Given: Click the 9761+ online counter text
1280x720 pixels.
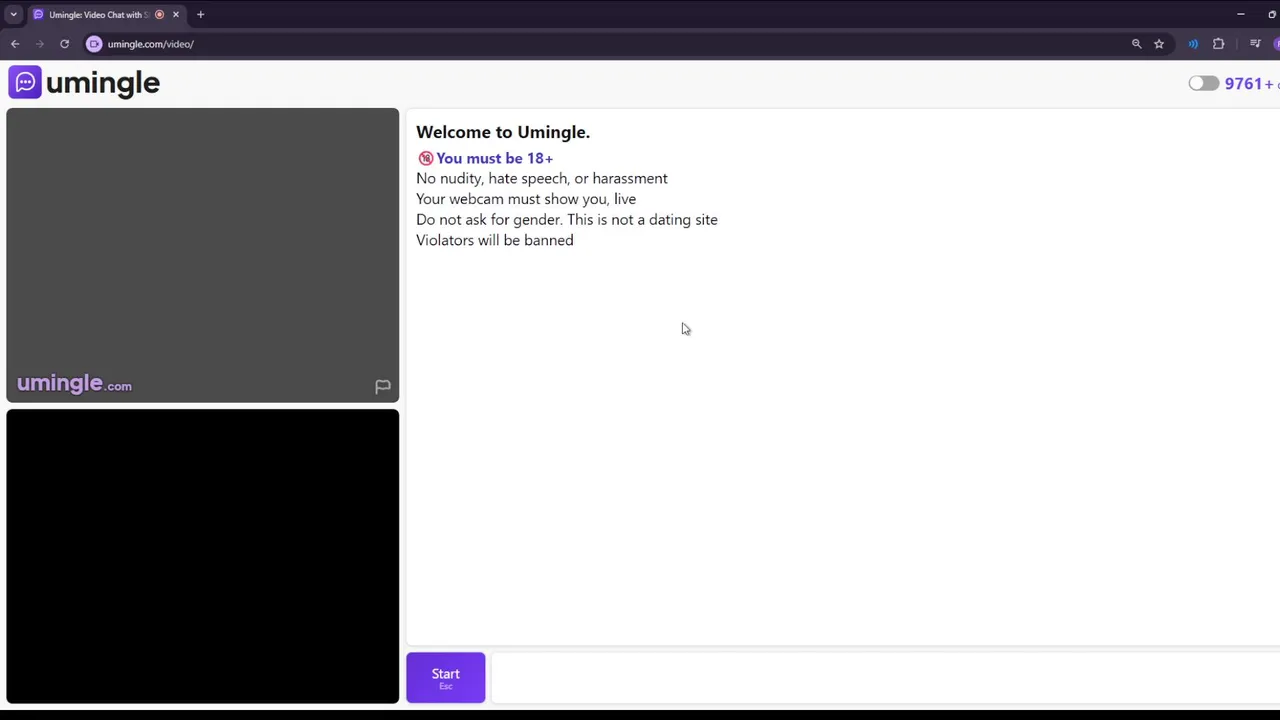Looking at the screenshot, I should point(1251,83).
